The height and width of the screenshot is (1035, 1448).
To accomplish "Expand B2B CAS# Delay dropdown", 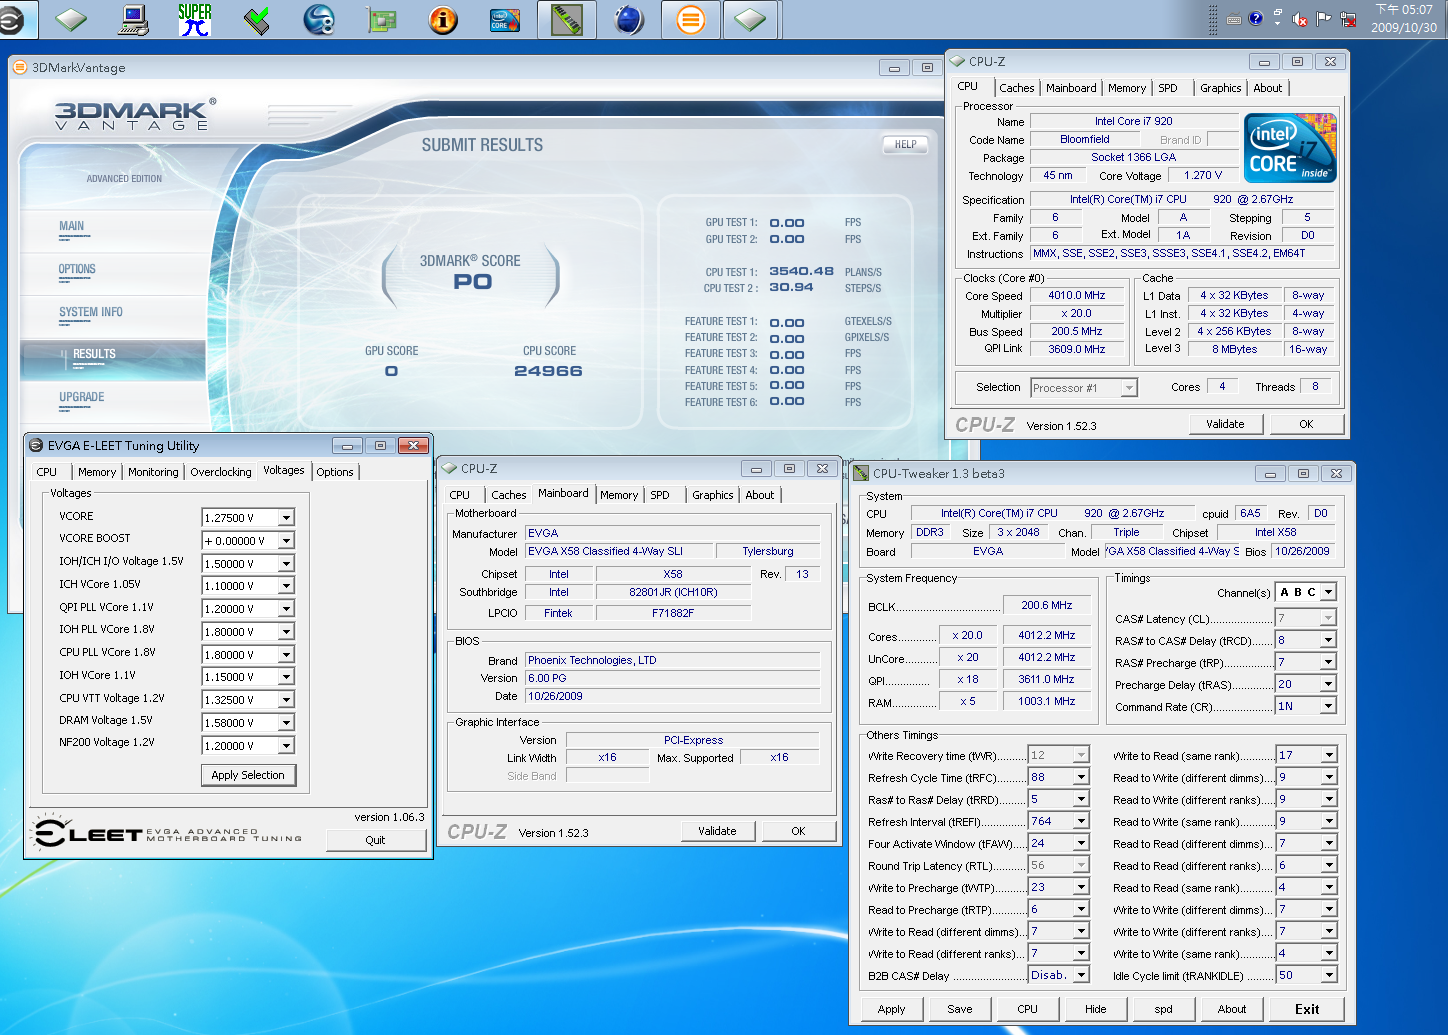I will pyautogui.click(x=1081, y=975).
